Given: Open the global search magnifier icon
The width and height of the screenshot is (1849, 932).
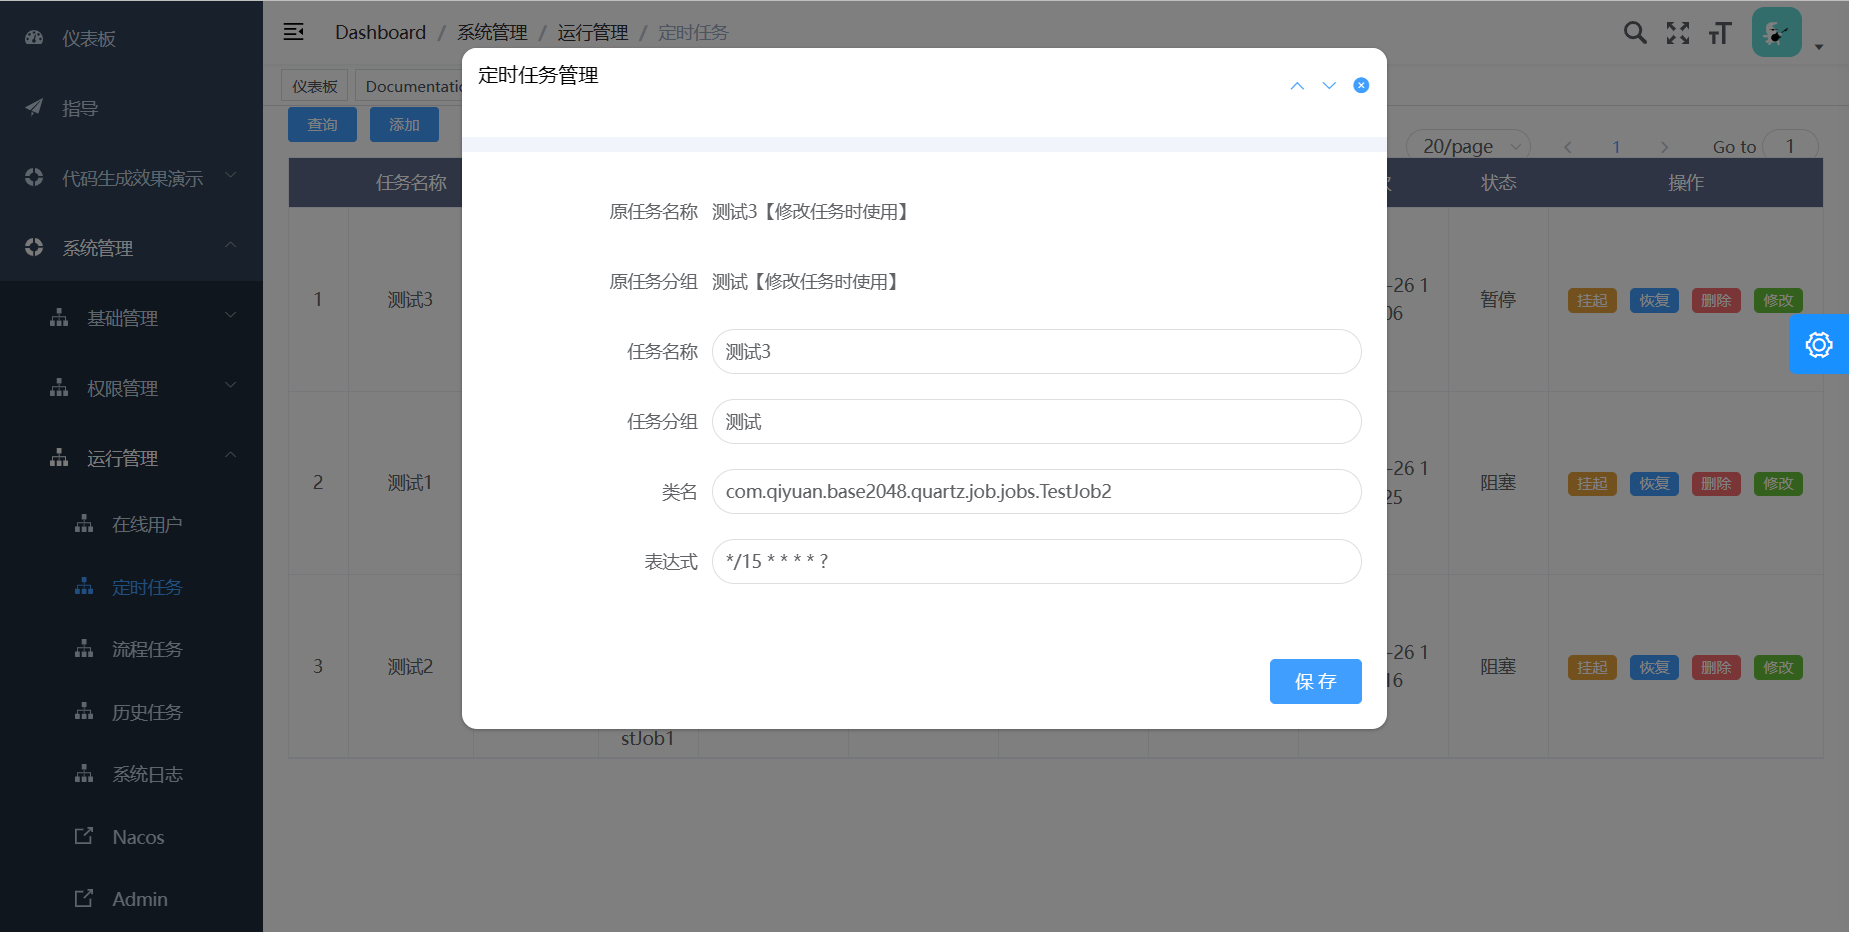Looking at the screenshot, I should pos(1635,32).
